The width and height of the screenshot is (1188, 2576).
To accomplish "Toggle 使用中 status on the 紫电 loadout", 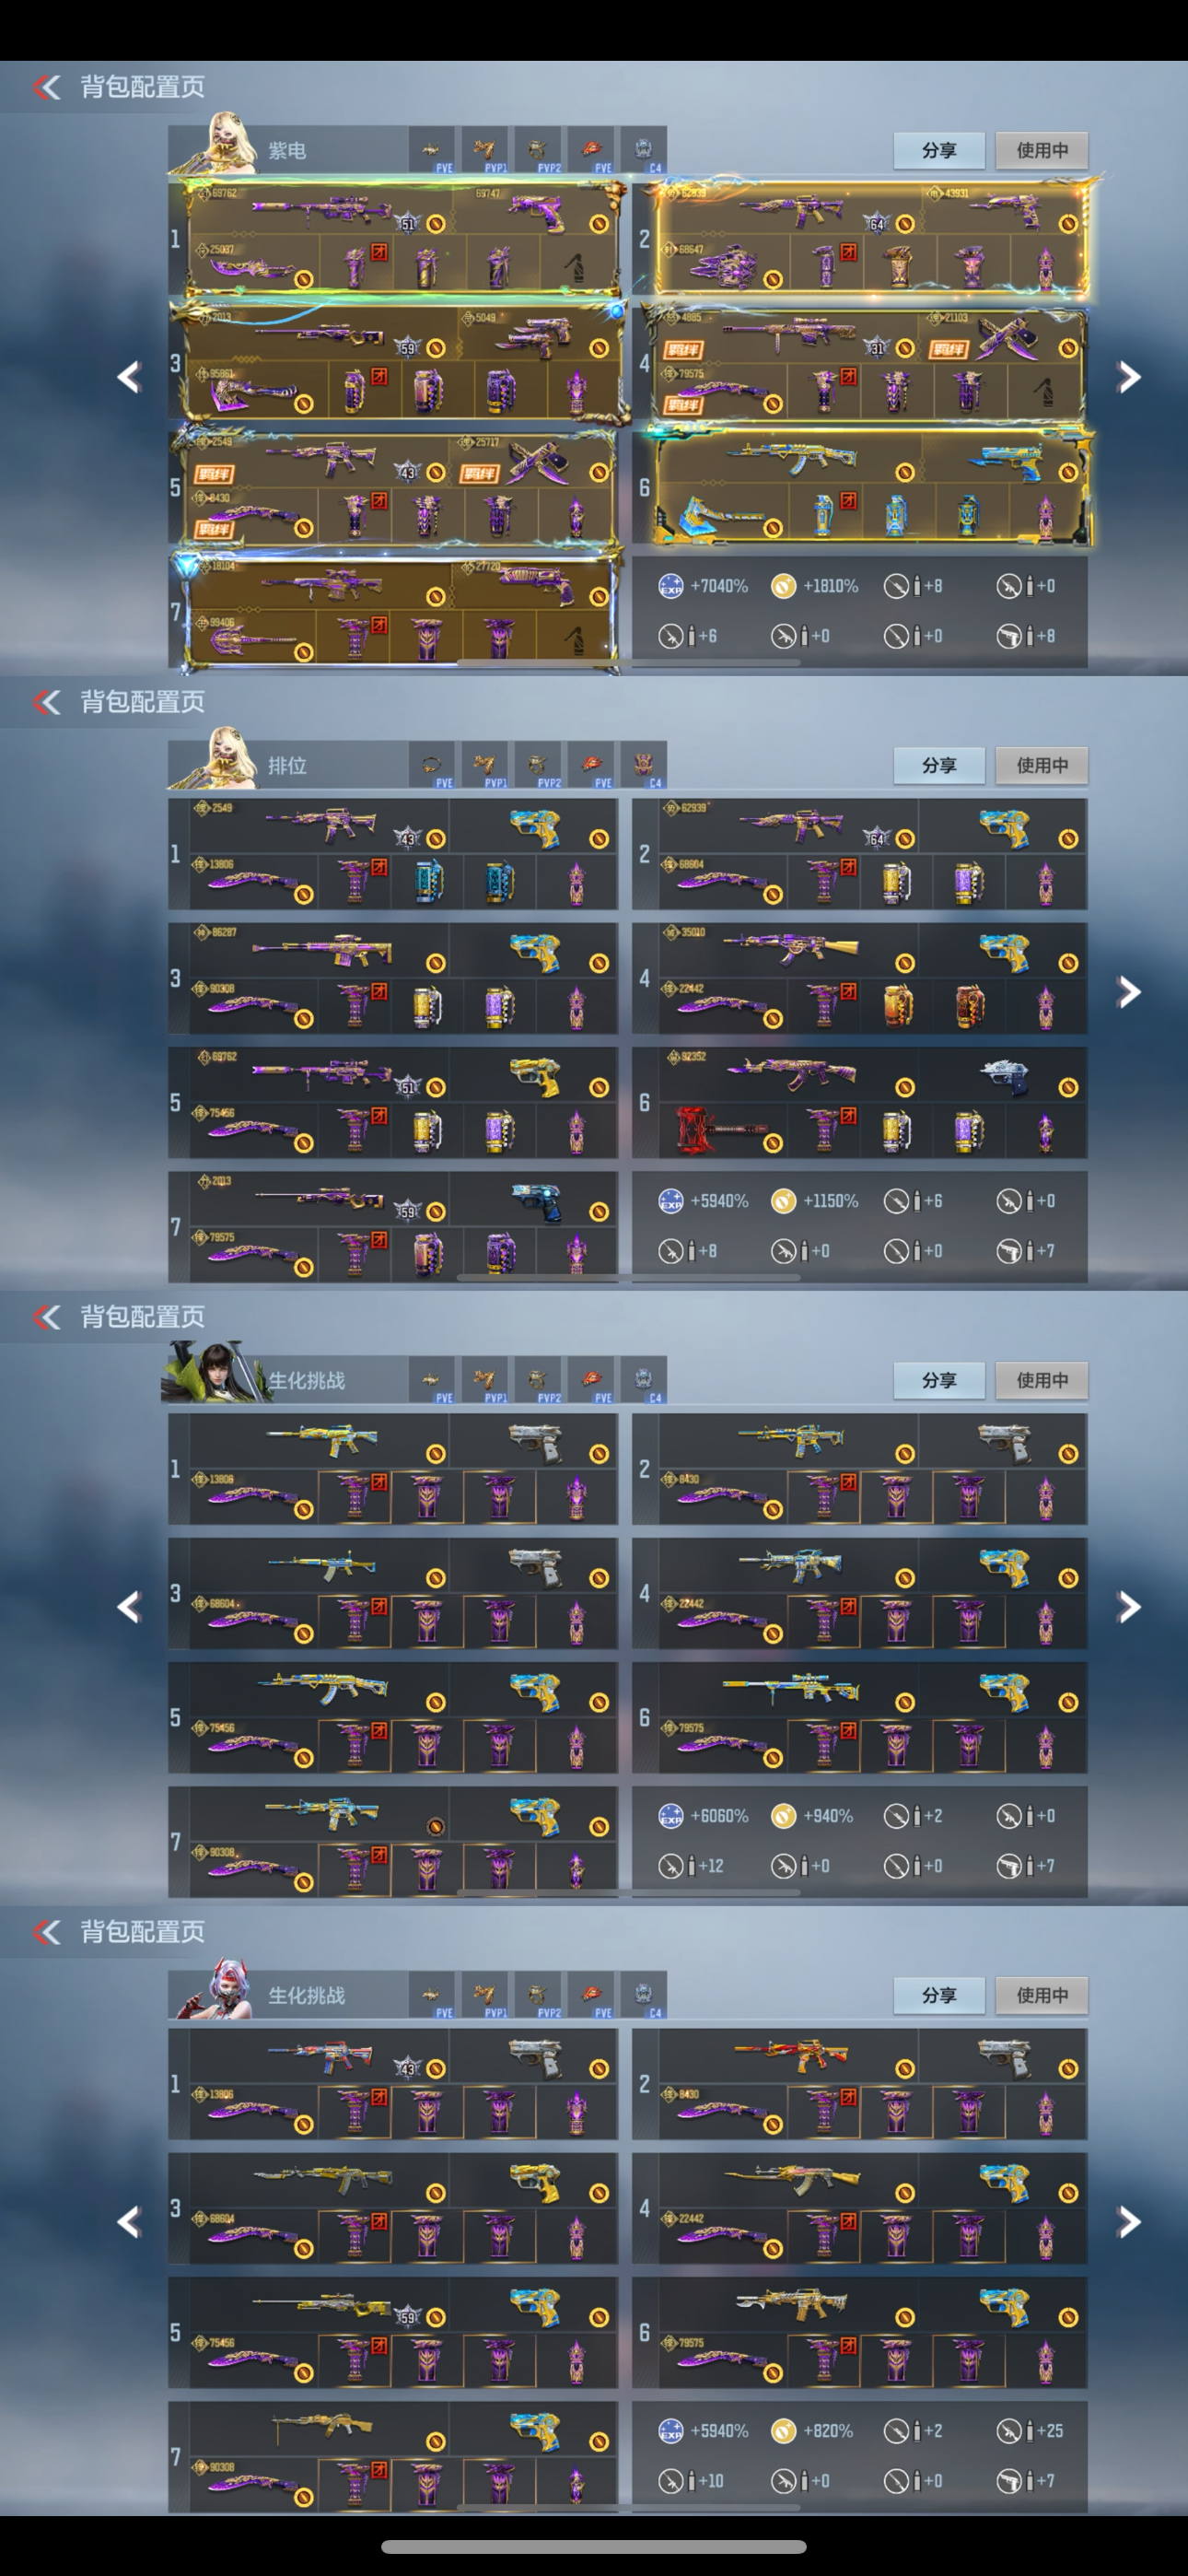I will 1042,150.
